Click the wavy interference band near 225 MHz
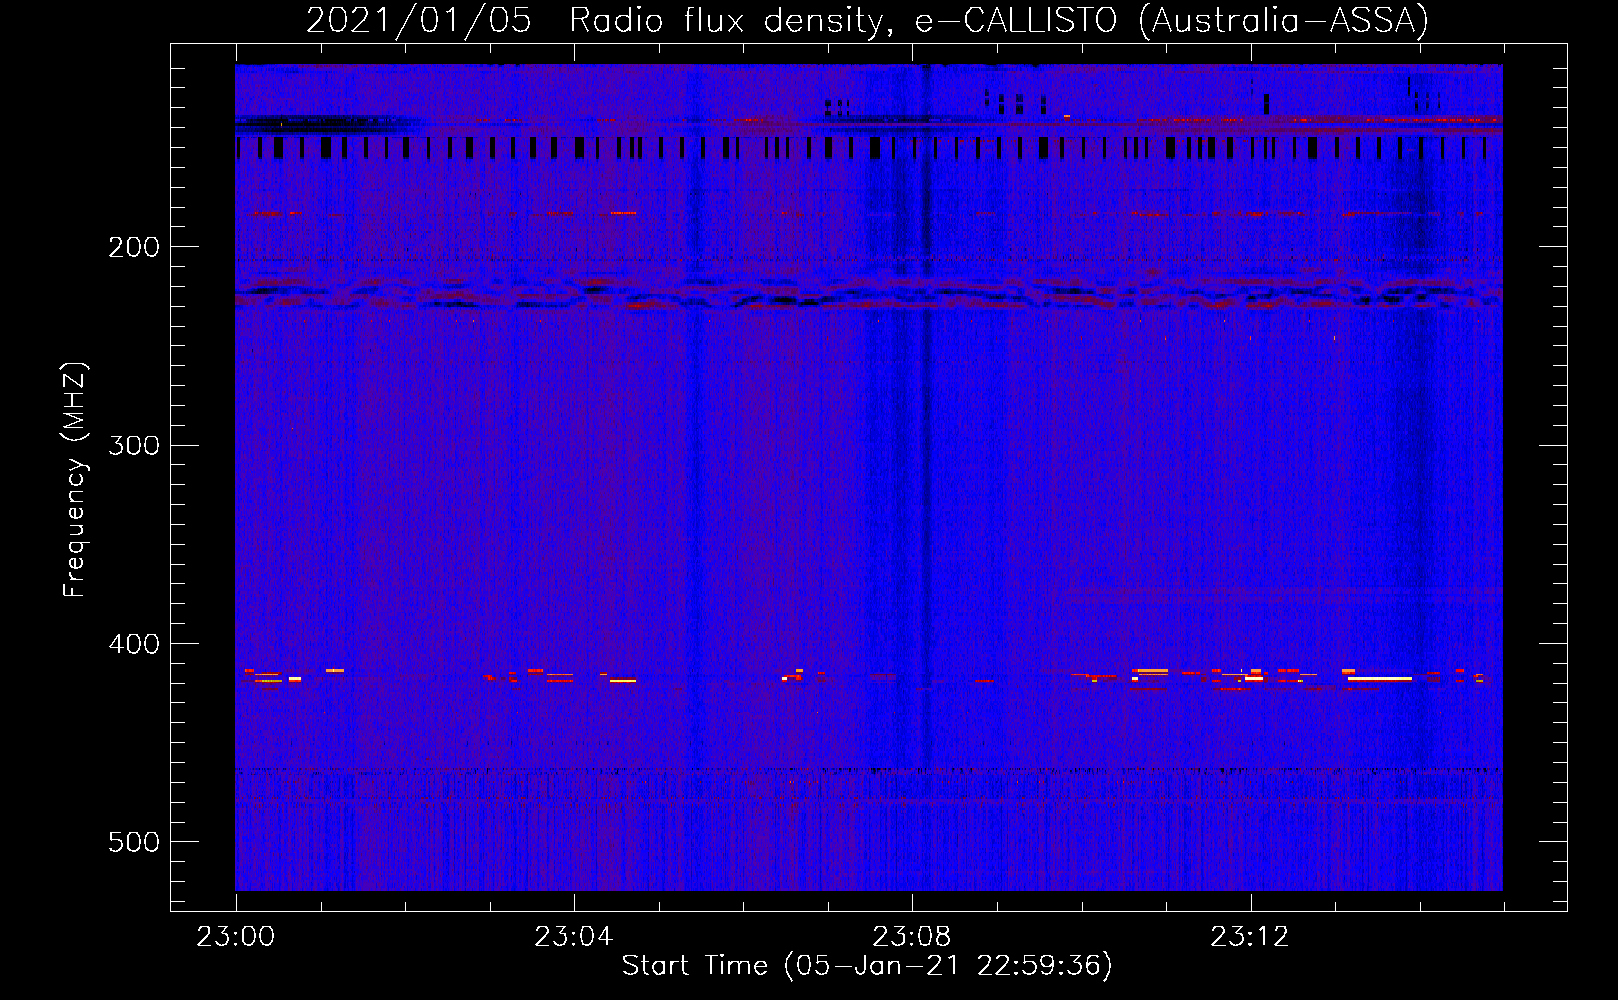 pyautogui.click(x=868, y=294)
